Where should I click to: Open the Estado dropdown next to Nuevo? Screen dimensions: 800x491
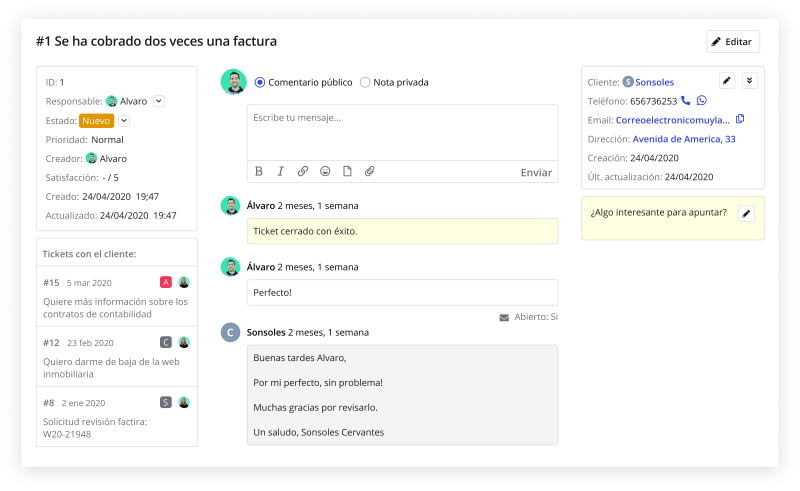tap(124, 121)
